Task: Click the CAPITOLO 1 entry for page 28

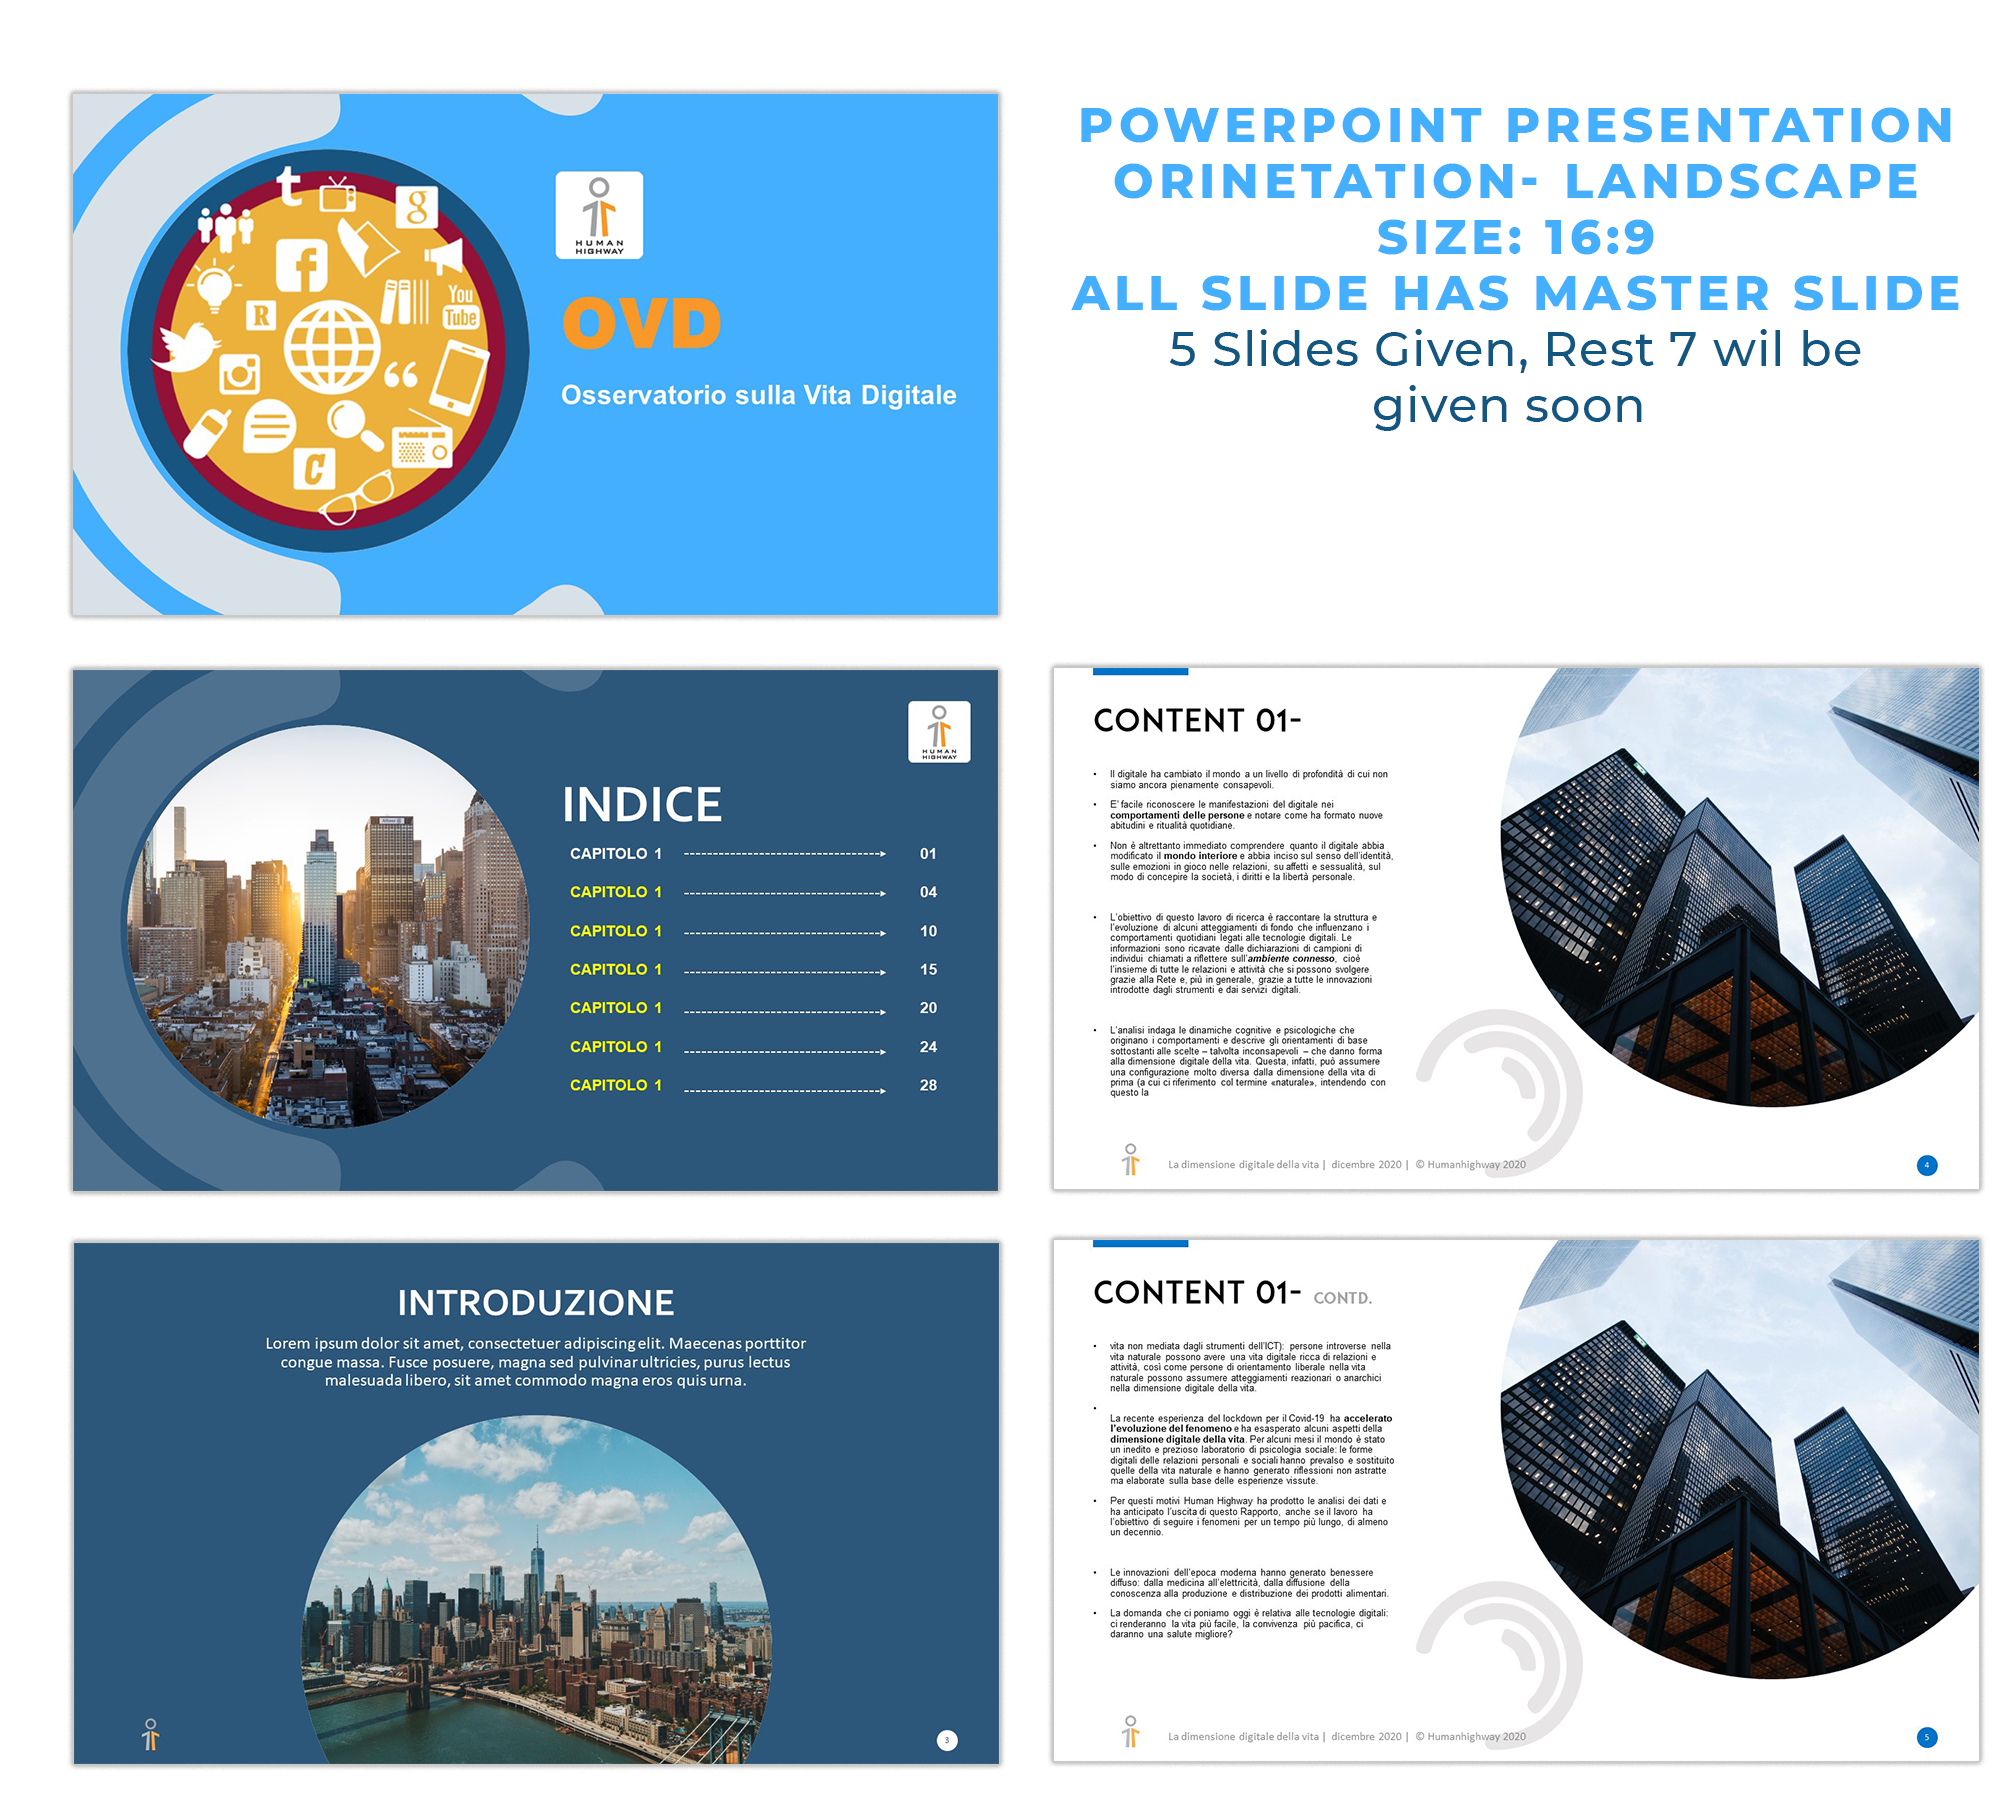Action: pos(615,1085)
